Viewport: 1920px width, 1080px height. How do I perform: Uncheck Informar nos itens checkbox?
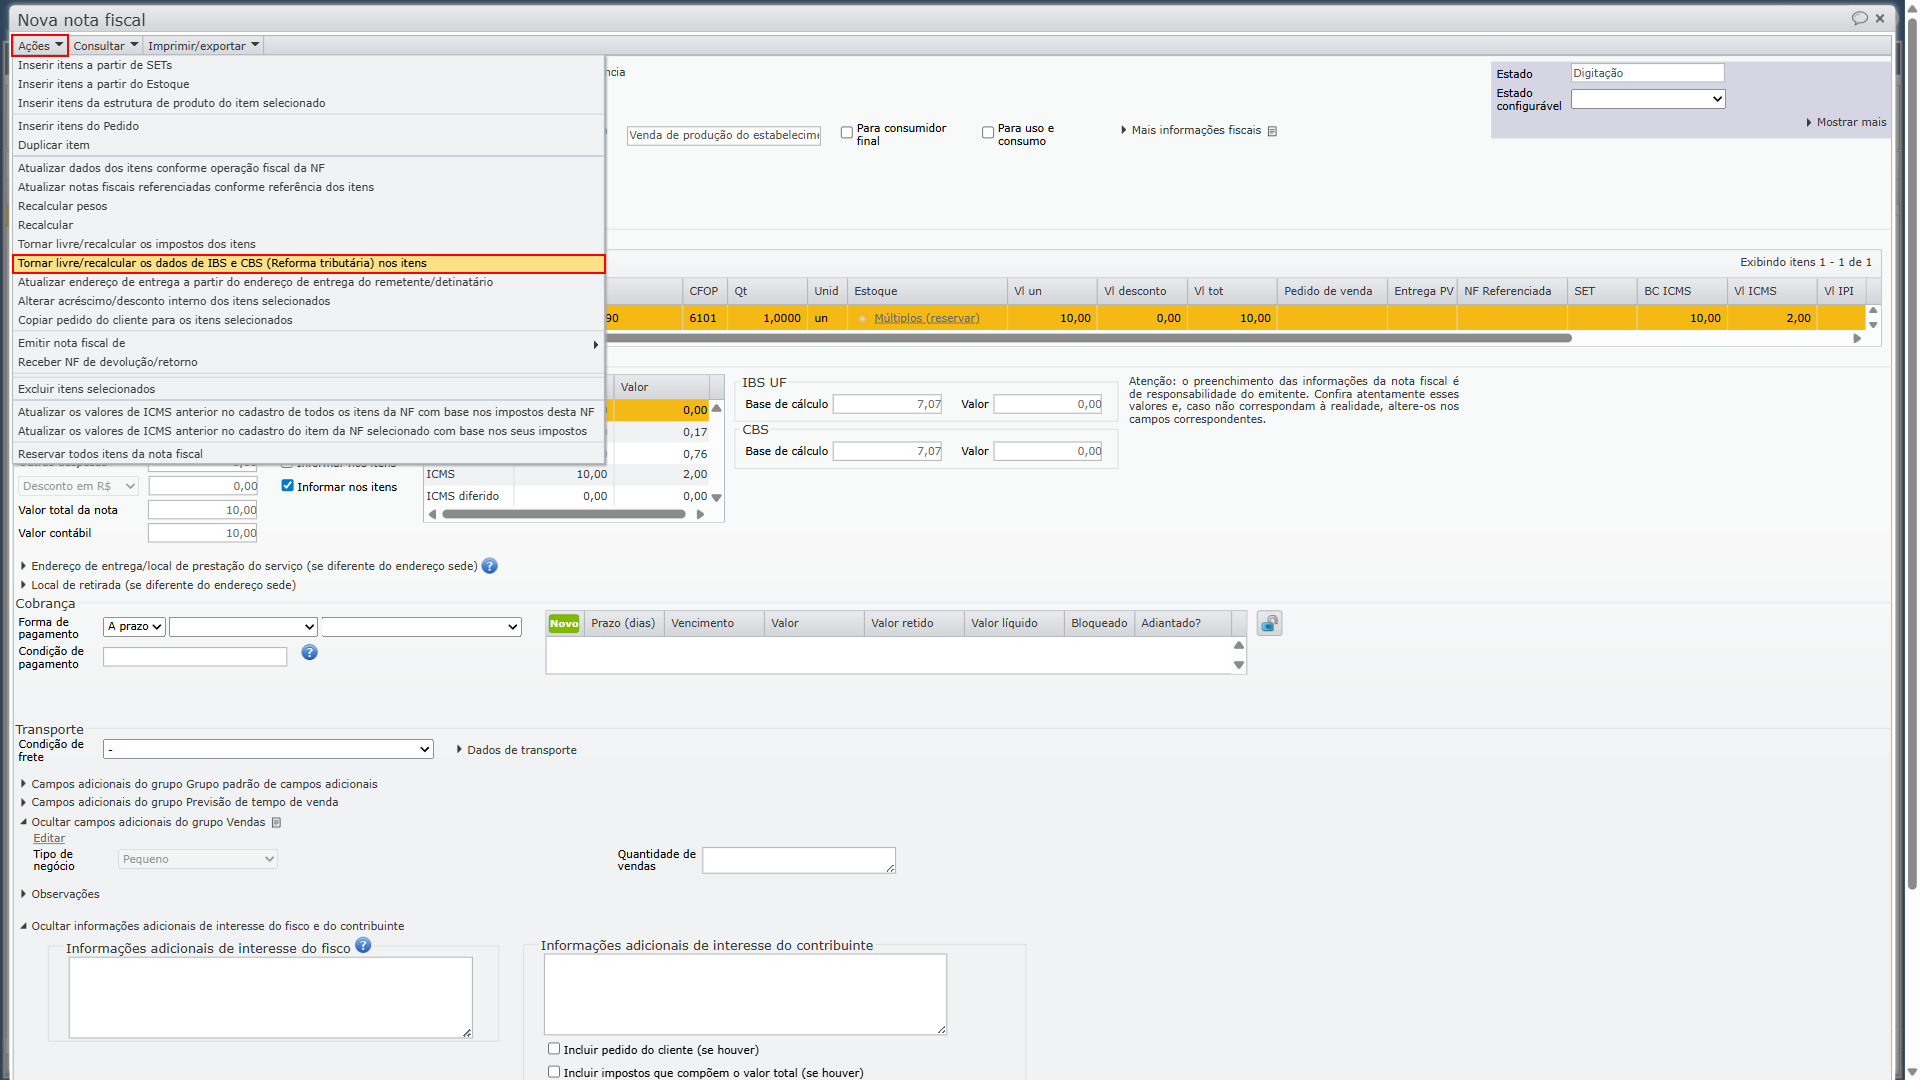coord(288,486)
